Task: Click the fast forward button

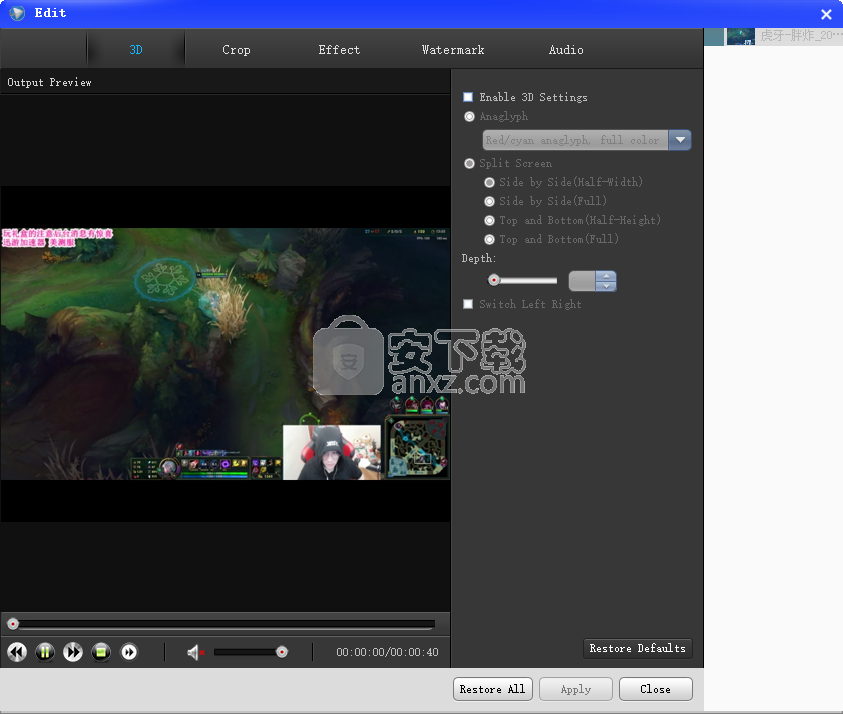Action: pyautogui.click(x=73, y=652)
